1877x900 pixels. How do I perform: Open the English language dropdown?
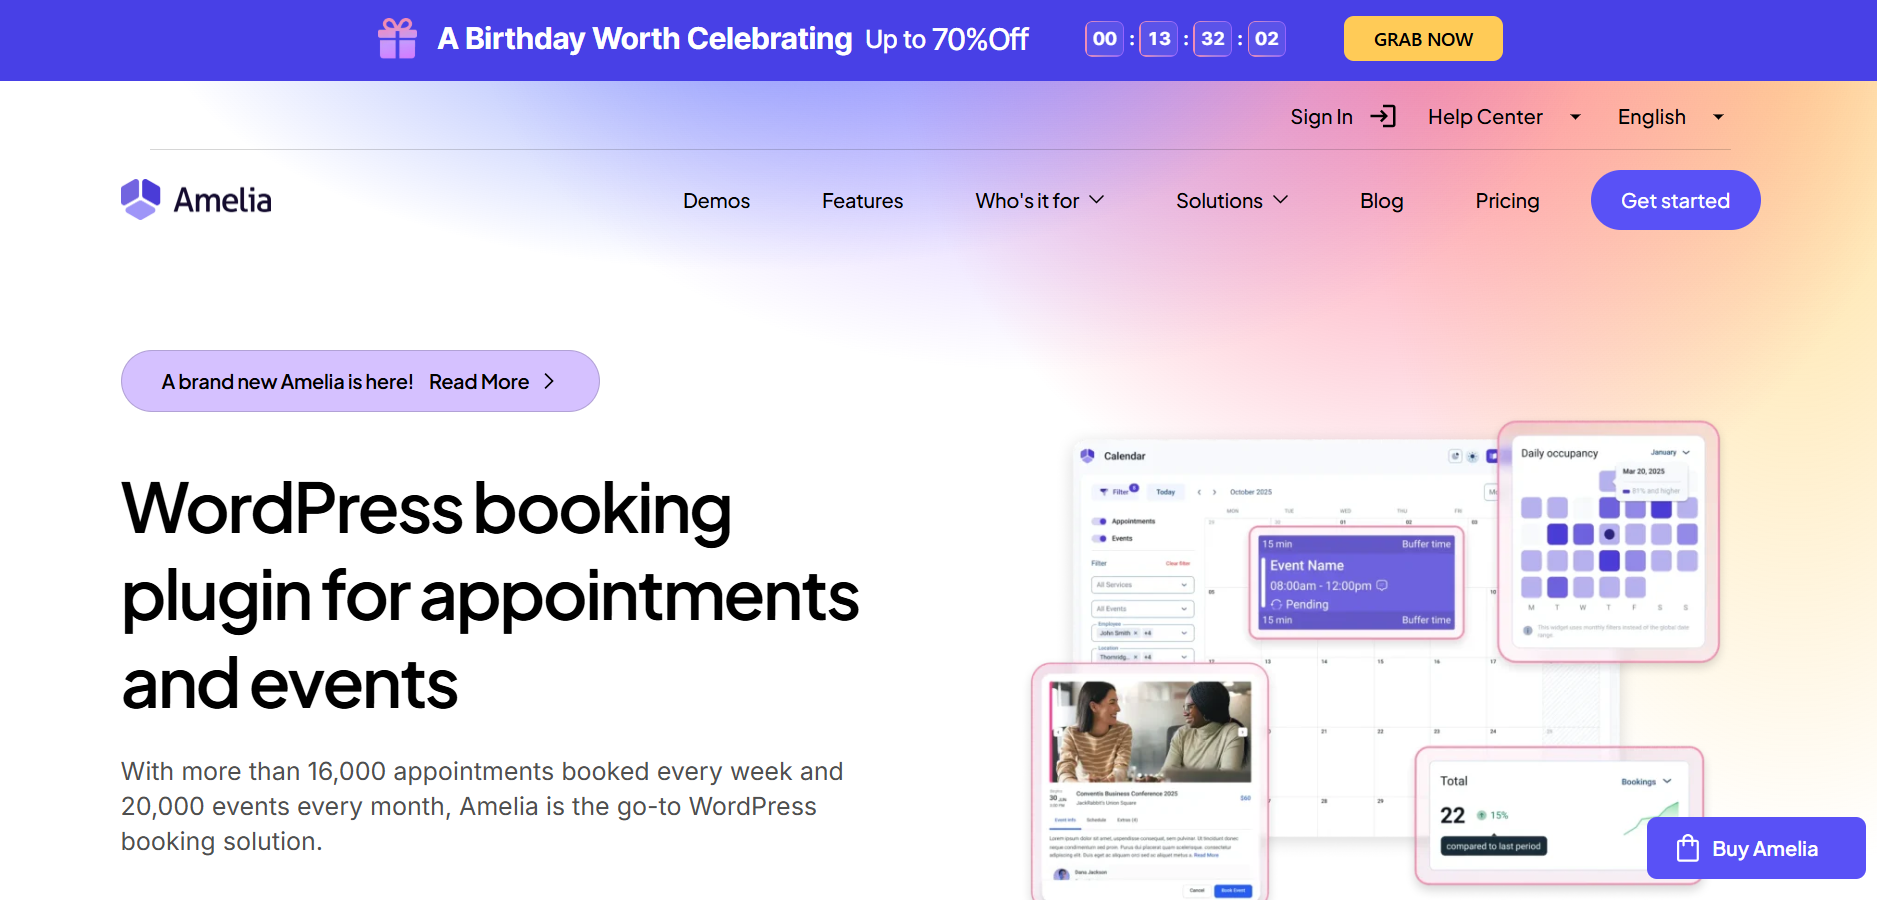click(1671, 117)
